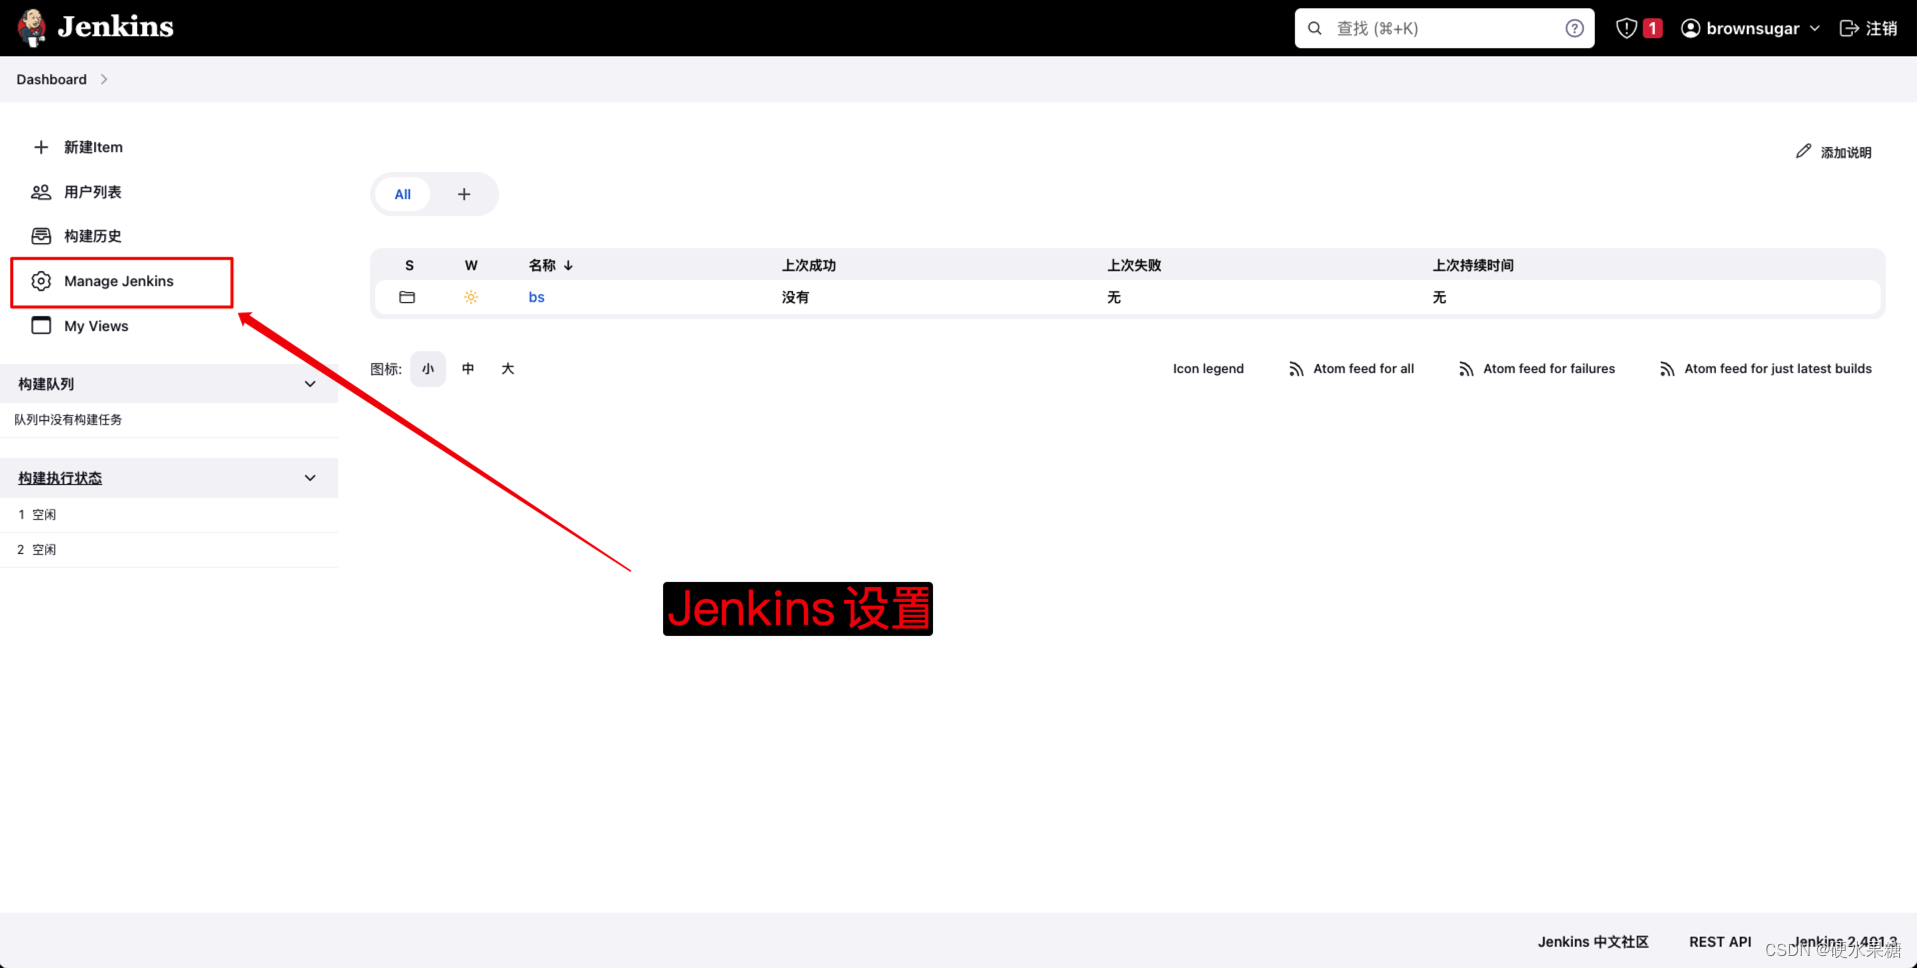Select executor 1 空闲 row
The width and height of the screenshot is (1917, 968).
169,515
